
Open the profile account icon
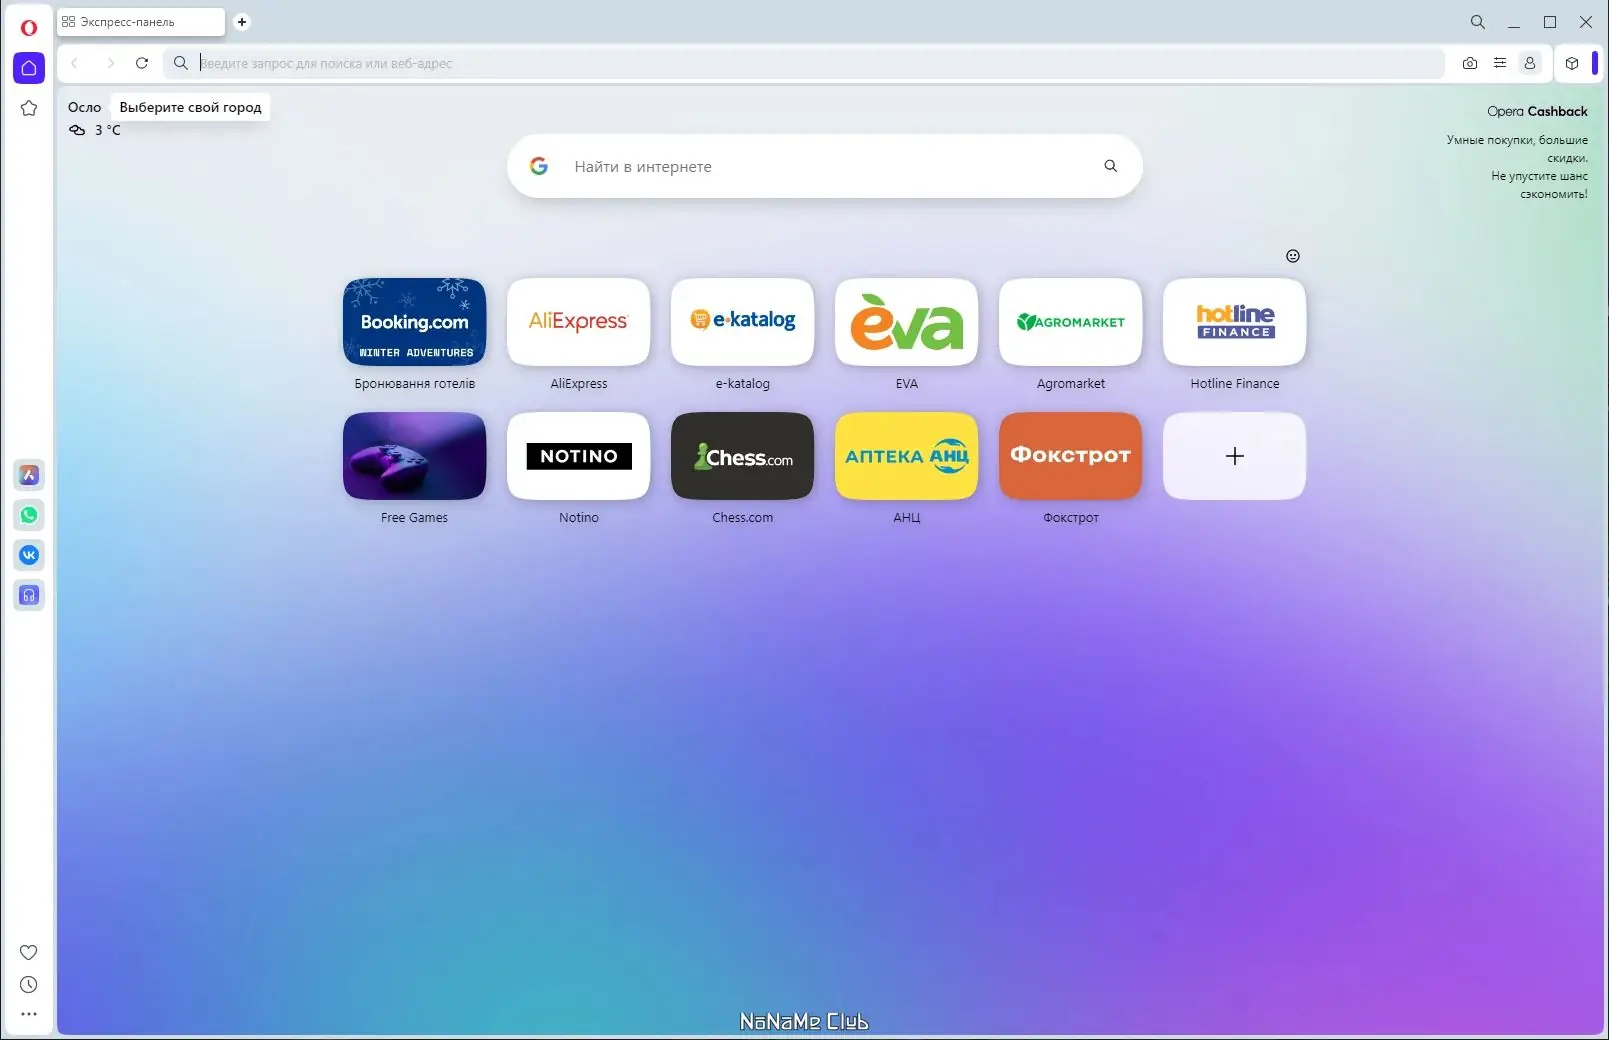pos(1530,63)
